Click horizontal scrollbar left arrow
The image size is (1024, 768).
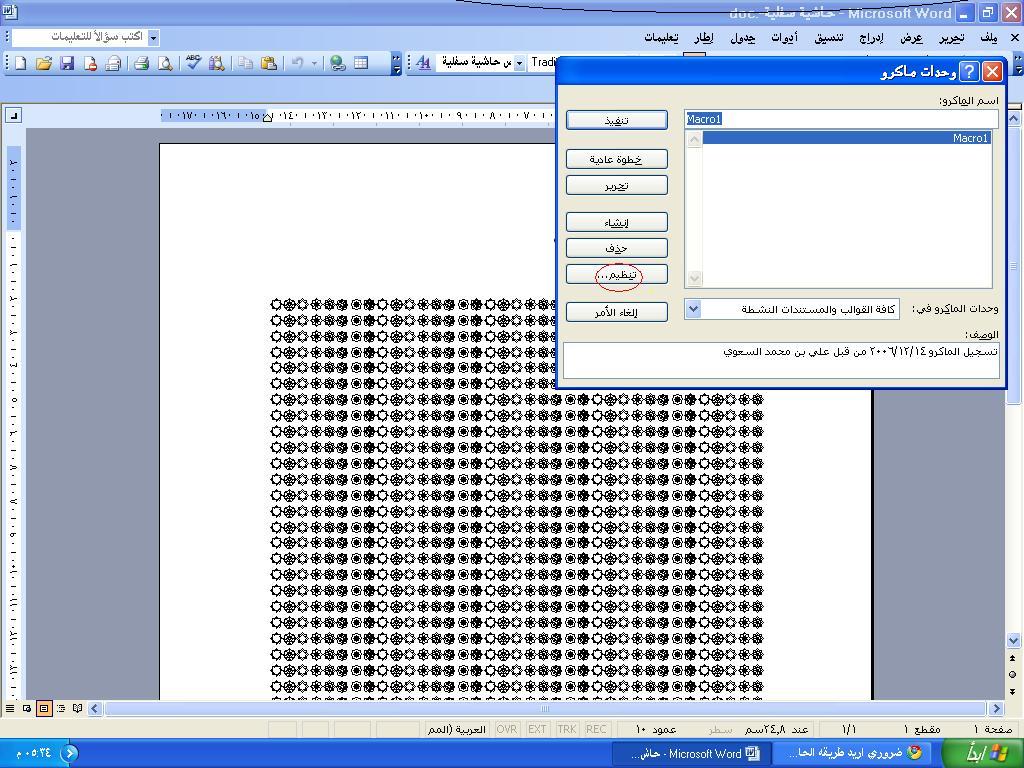coord(95,709)
